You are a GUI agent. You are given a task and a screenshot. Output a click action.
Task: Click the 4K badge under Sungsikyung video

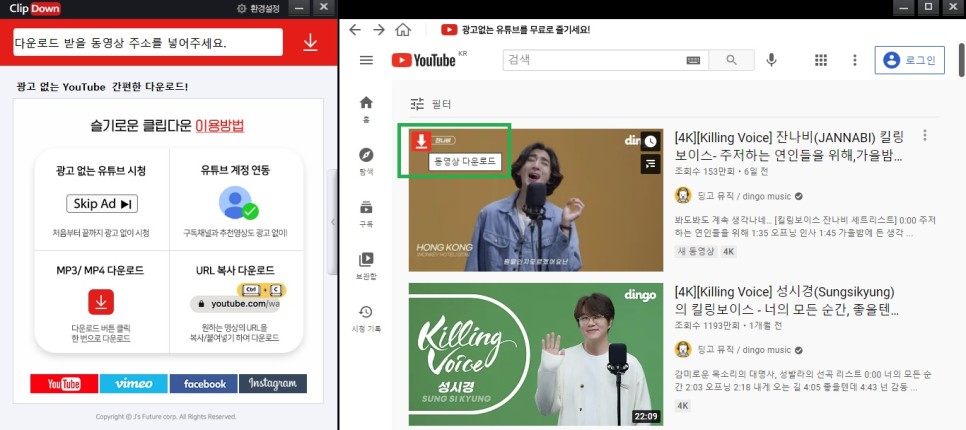click(x=683, y=405)
